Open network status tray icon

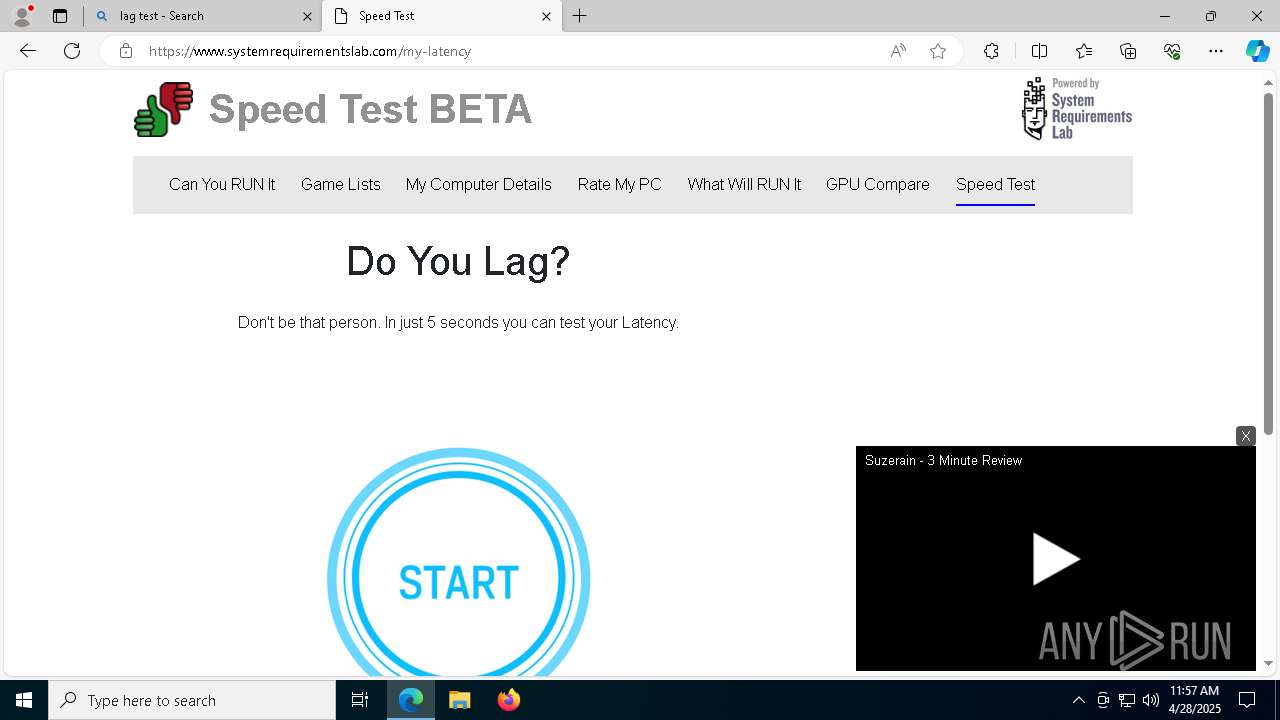[x=1127, y=700]
